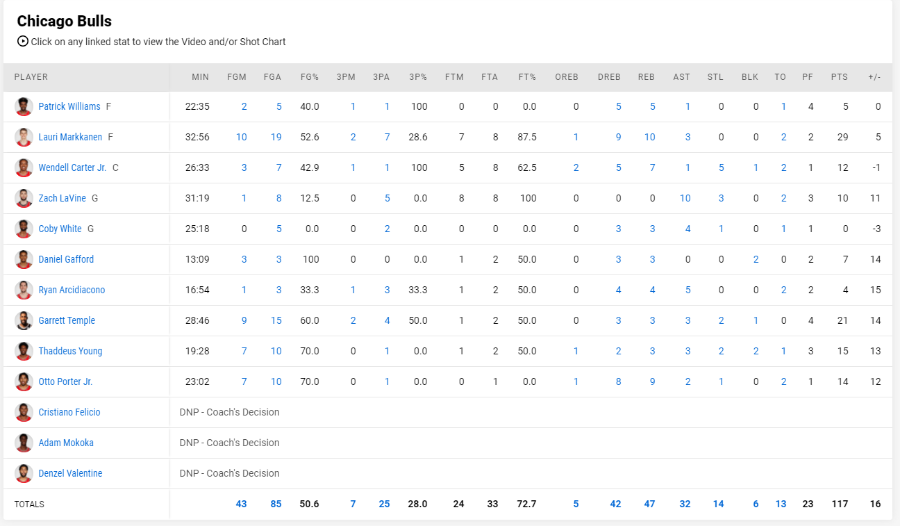Click Otto Porter Jr.'s headshot photo

24,382
